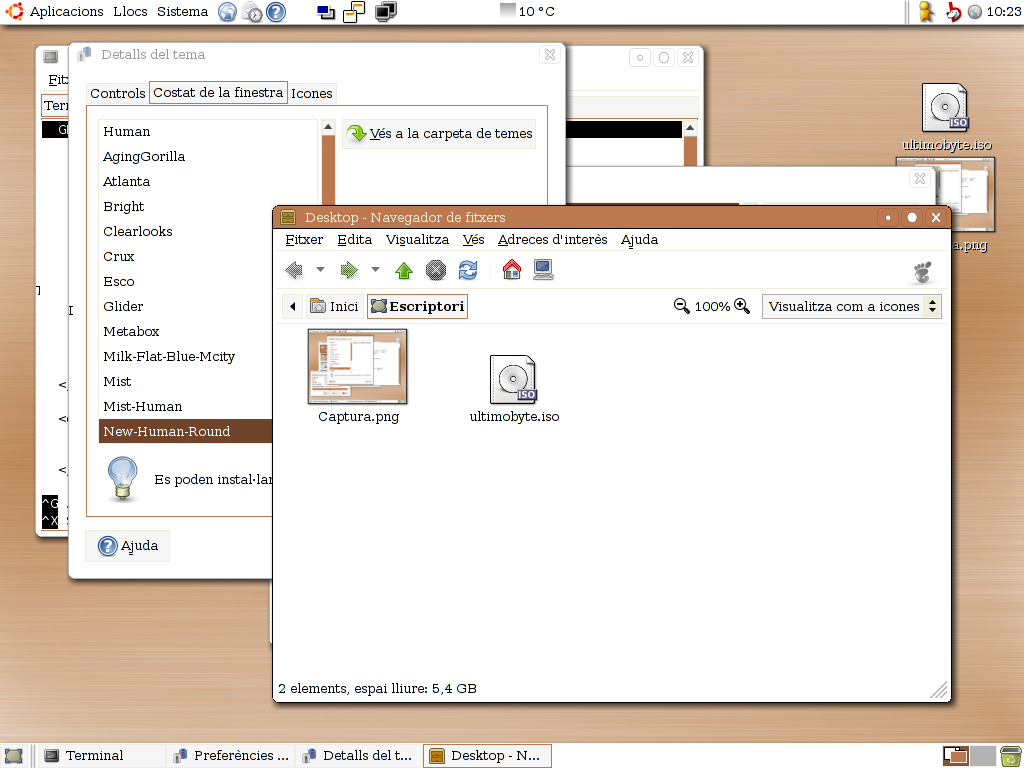Image resolution: width=1024 pixels, height=768 pixels.
Task: Click the overlapping windows panel icon
Action: [x=354, y=12]
